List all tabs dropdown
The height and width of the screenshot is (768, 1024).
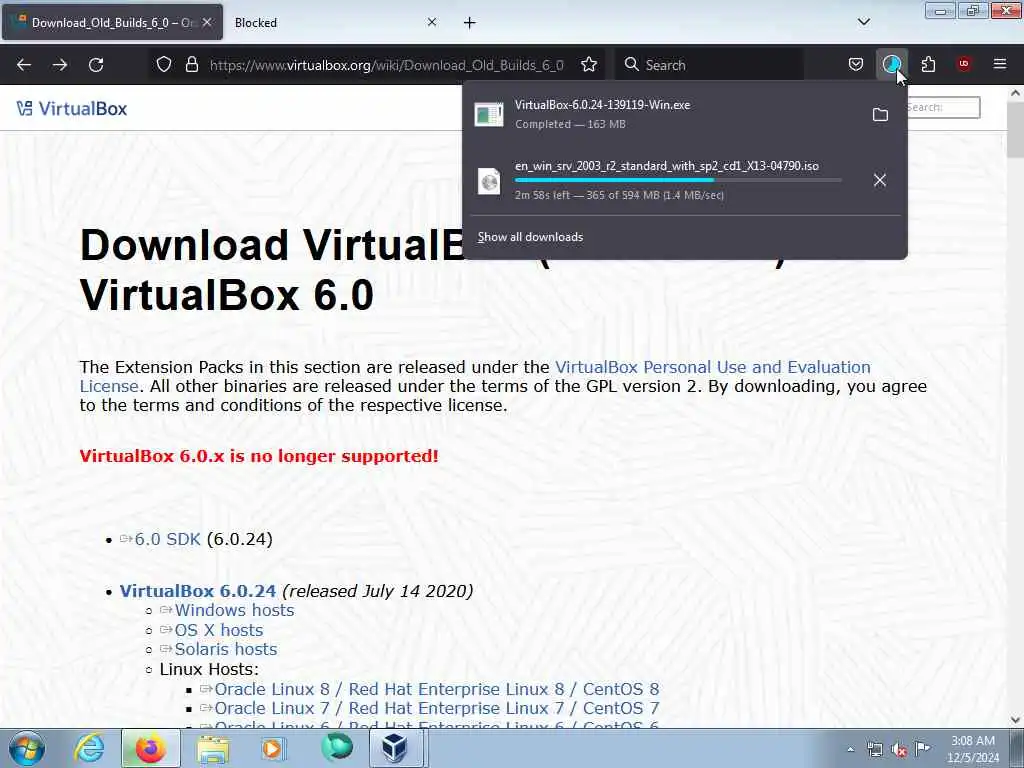click(x=864, y=22)
